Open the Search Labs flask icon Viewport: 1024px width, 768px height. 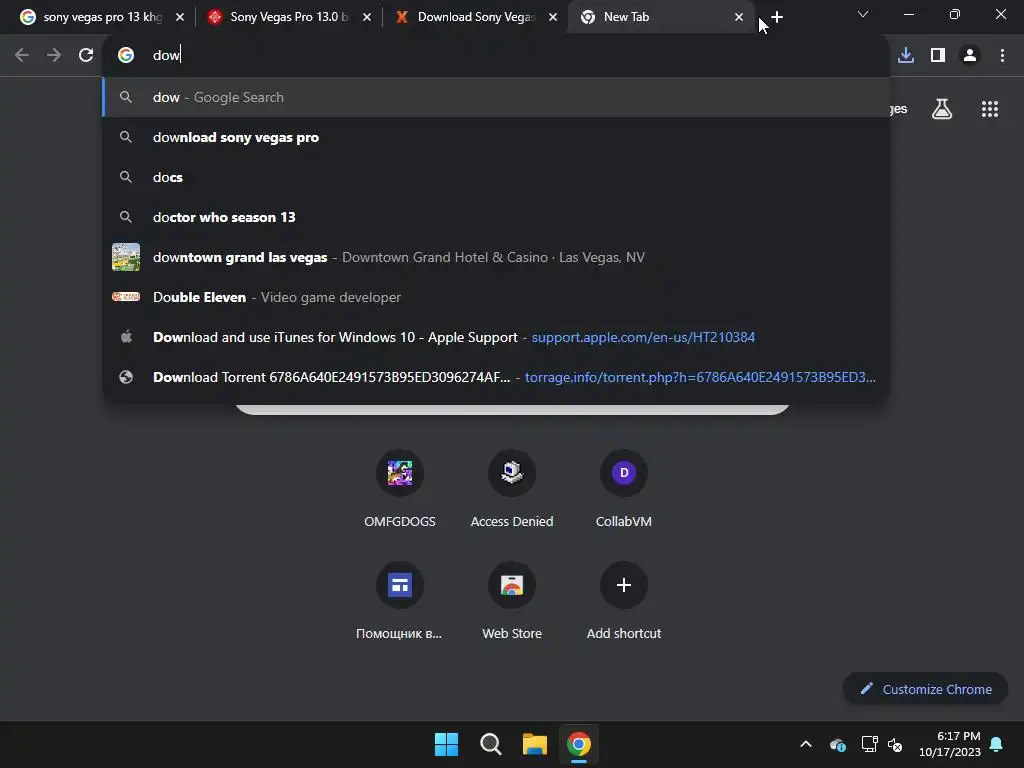pyautogui.click(x=942, y=109)
